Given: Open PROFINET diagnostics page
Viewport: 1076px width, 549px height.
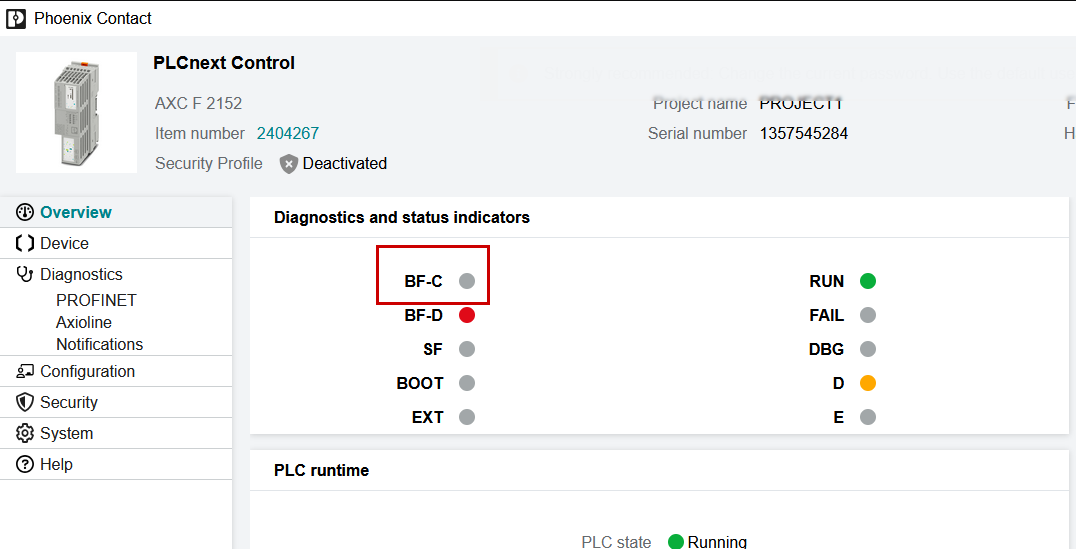Looking at the screenshot, I should [96, 300].
